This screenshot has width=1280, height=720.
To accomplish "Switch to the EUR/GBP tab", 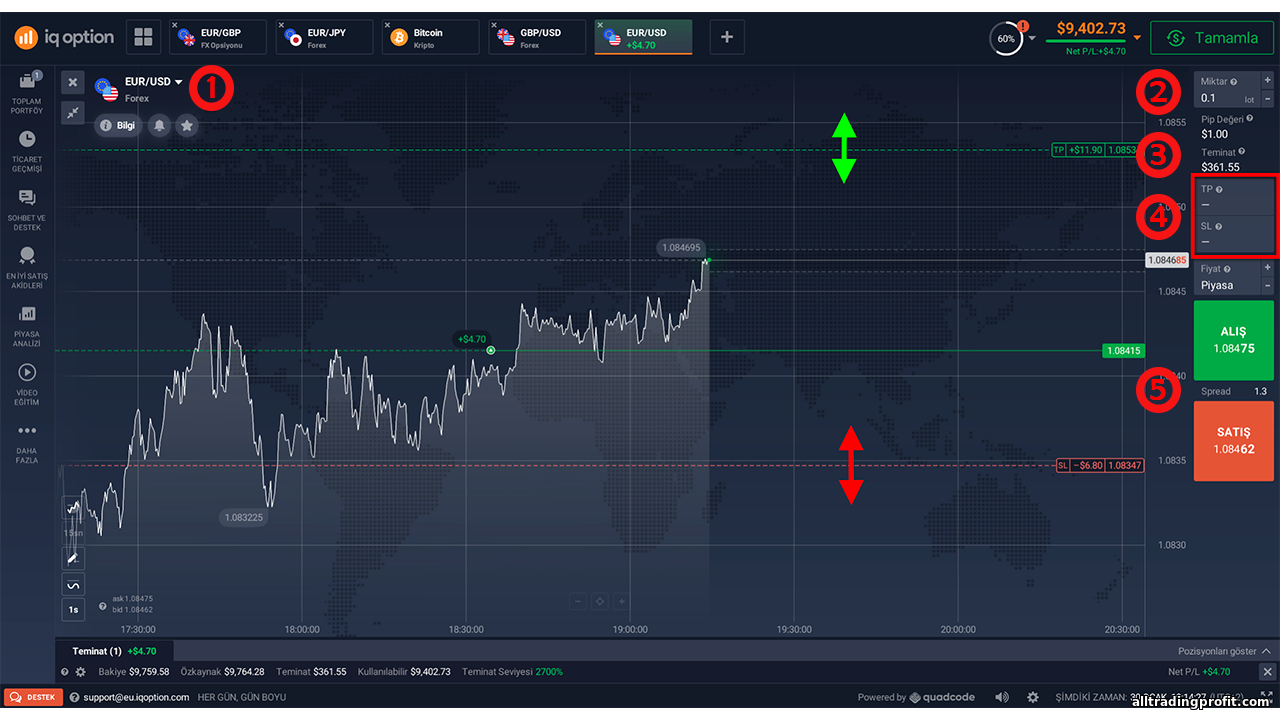I will (217, 38).
